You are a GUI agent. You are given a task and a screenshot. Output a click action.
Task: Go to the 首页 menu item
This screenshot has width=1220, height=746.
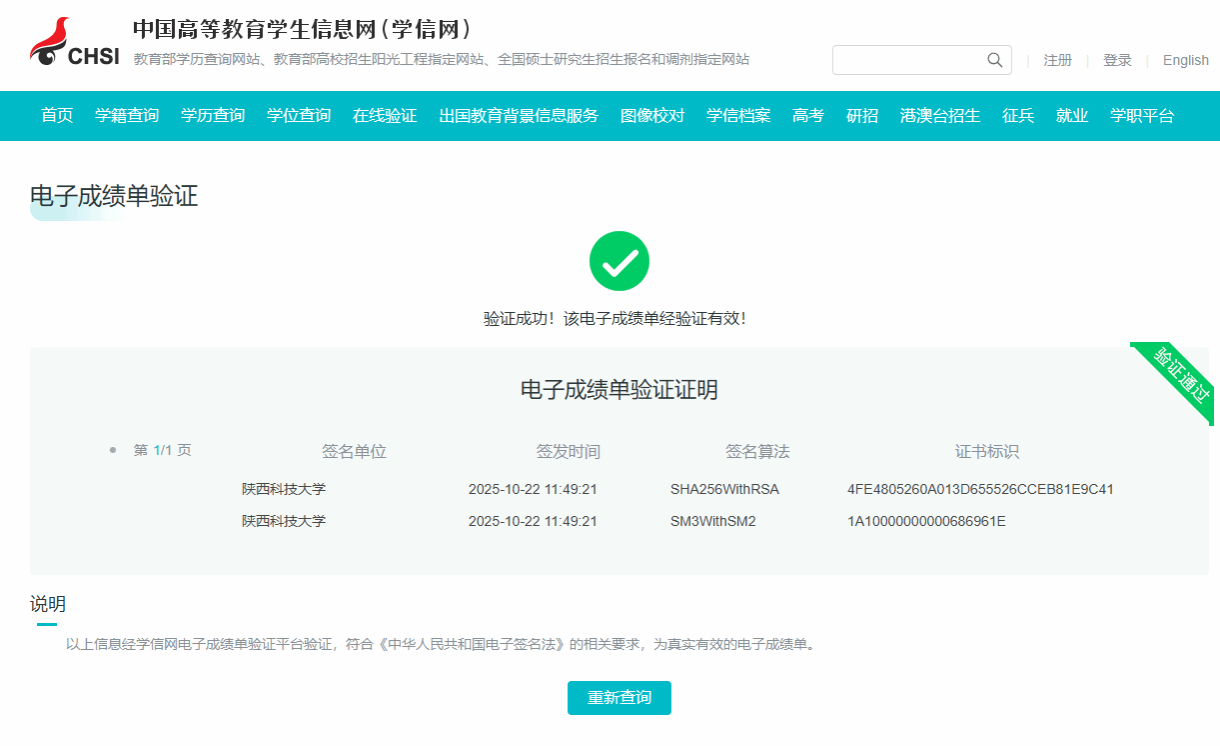pyautogui.click(x=57, y=116)
